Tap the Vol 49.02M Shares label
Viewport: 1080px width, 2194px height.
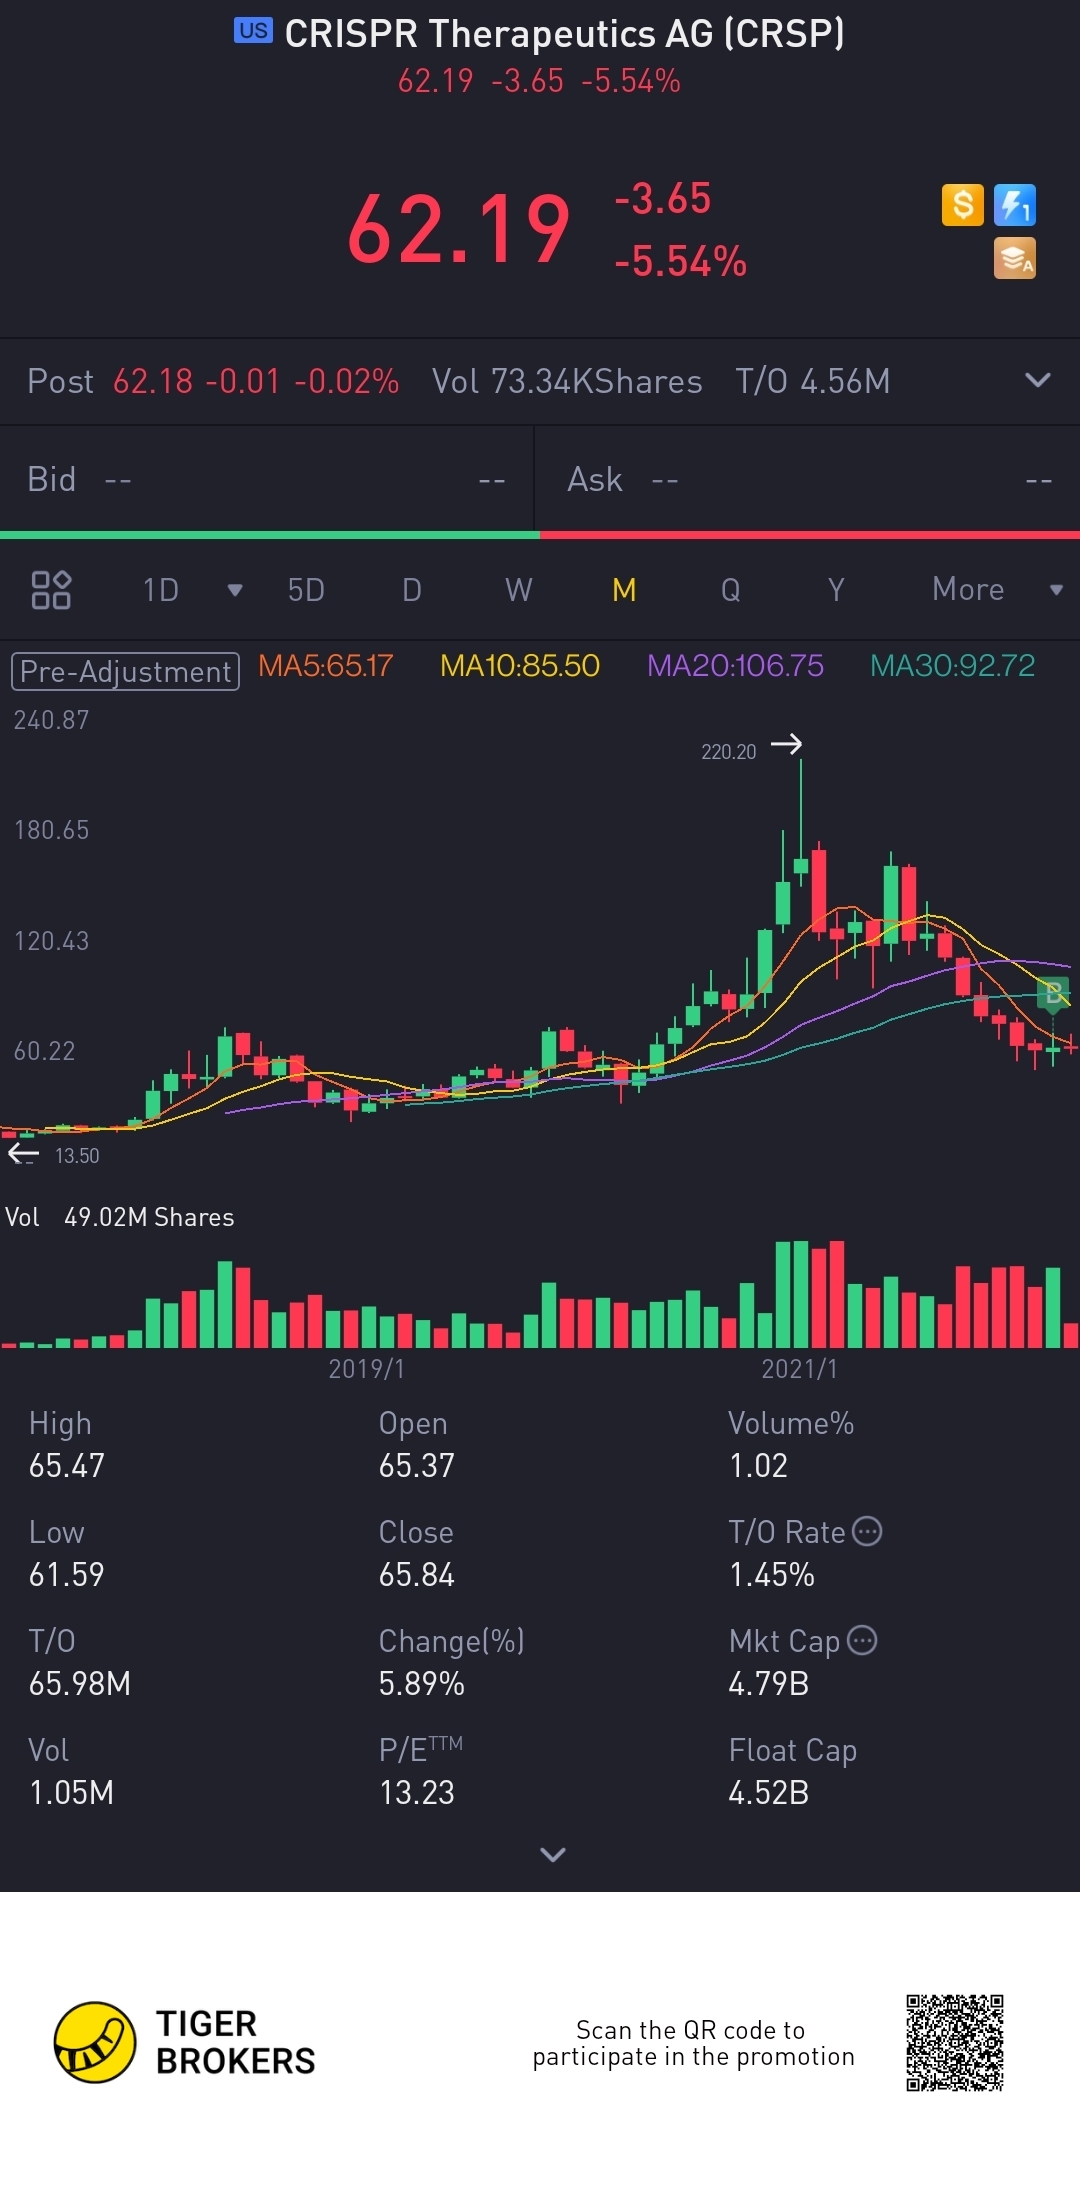(120, 1217)
